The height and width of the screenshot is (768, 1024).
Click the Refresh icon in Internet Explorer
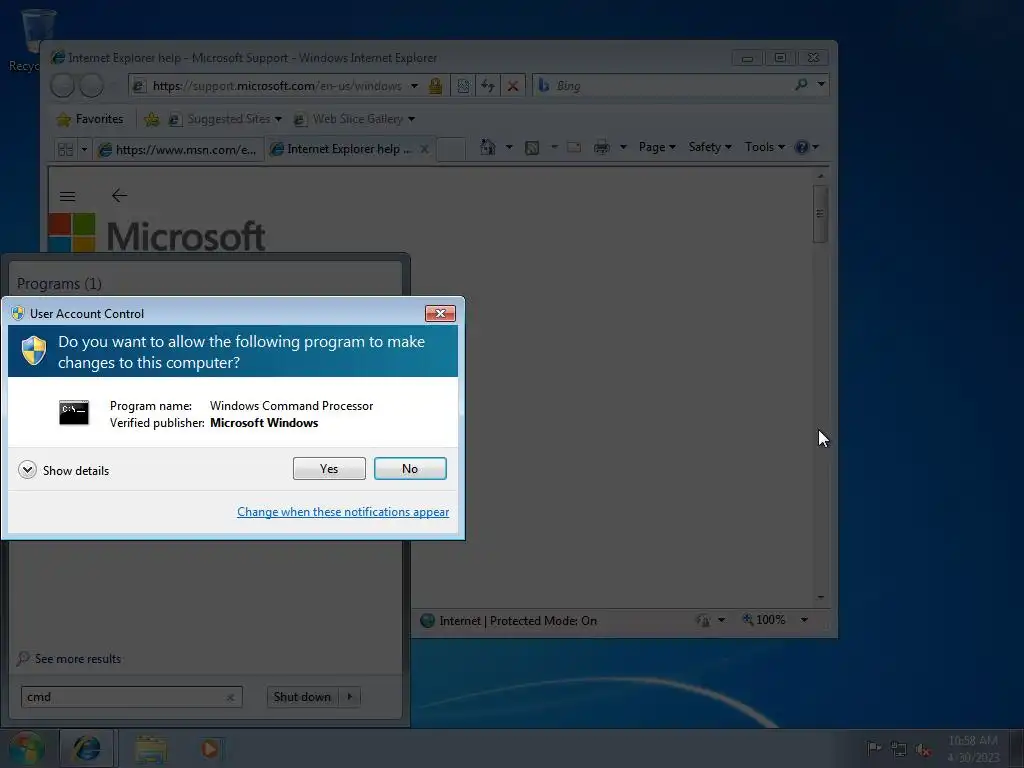point(488,86)
